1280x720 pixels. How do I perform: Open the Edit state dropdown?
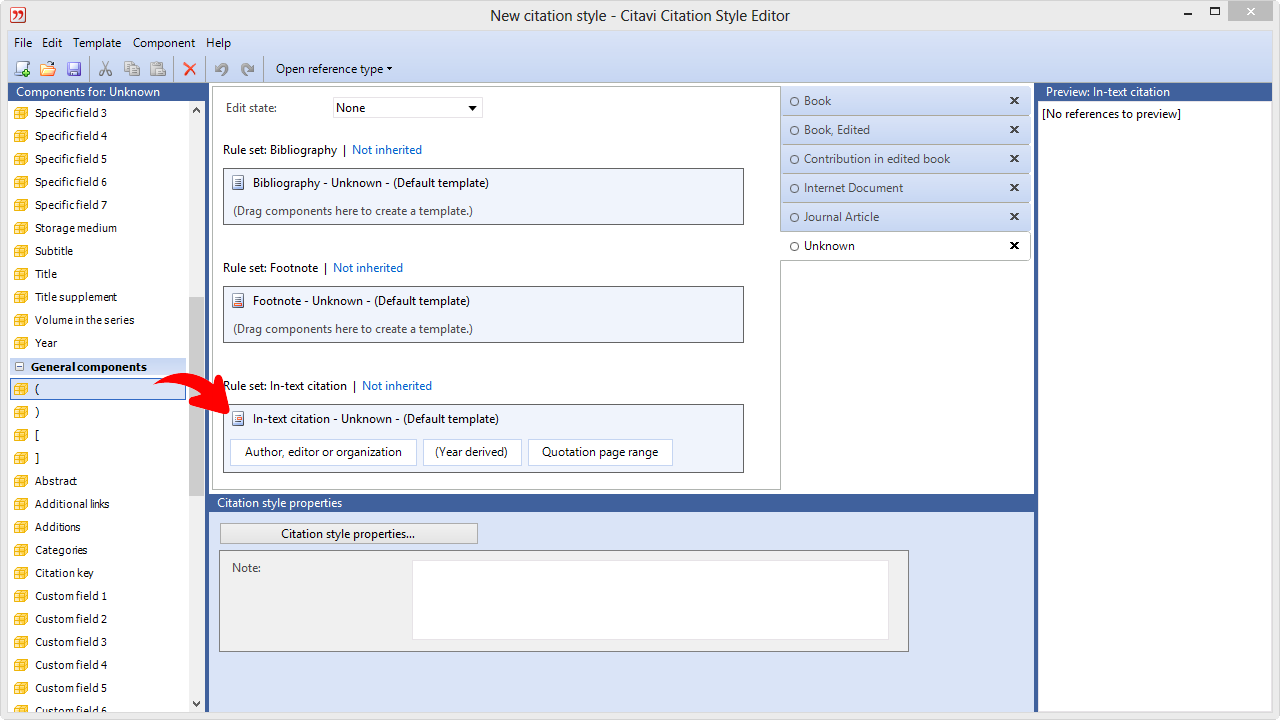coord(408,108)
